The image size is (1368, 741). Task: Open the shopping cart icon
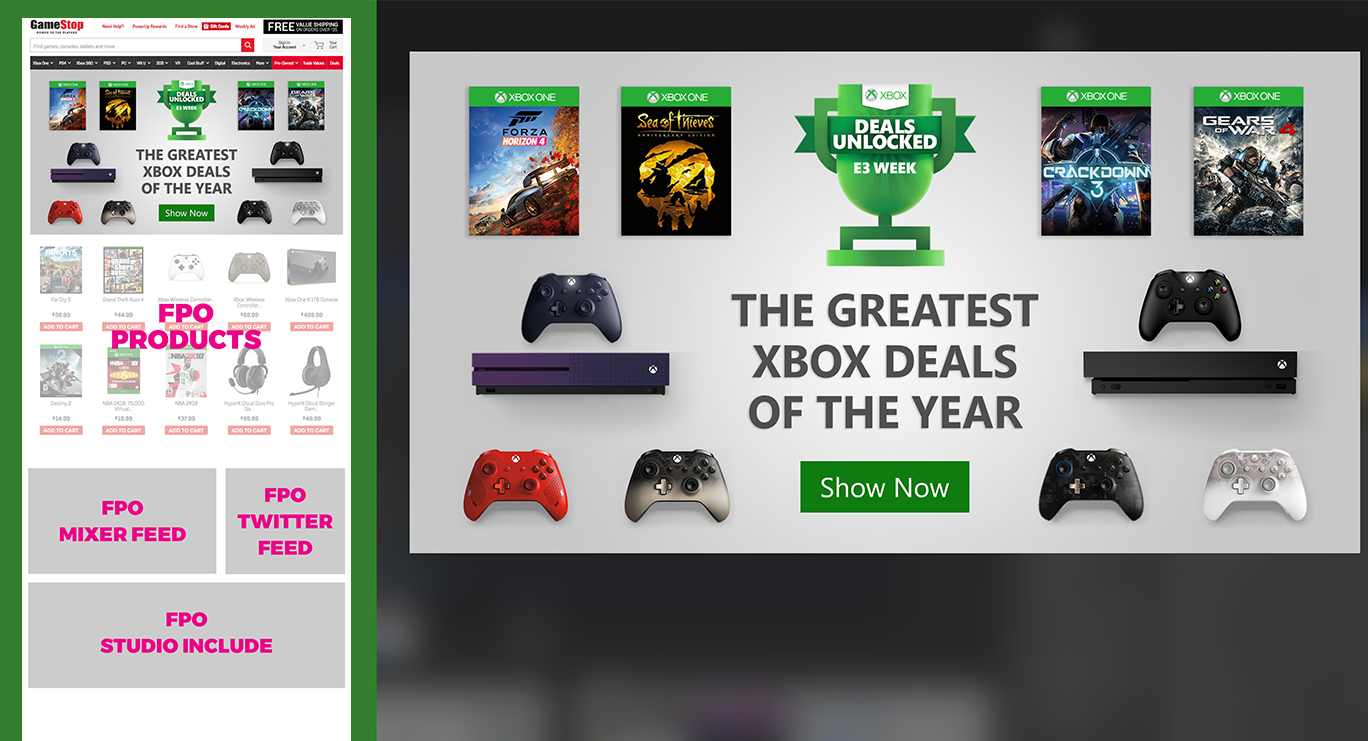click(x=319, y=45)
